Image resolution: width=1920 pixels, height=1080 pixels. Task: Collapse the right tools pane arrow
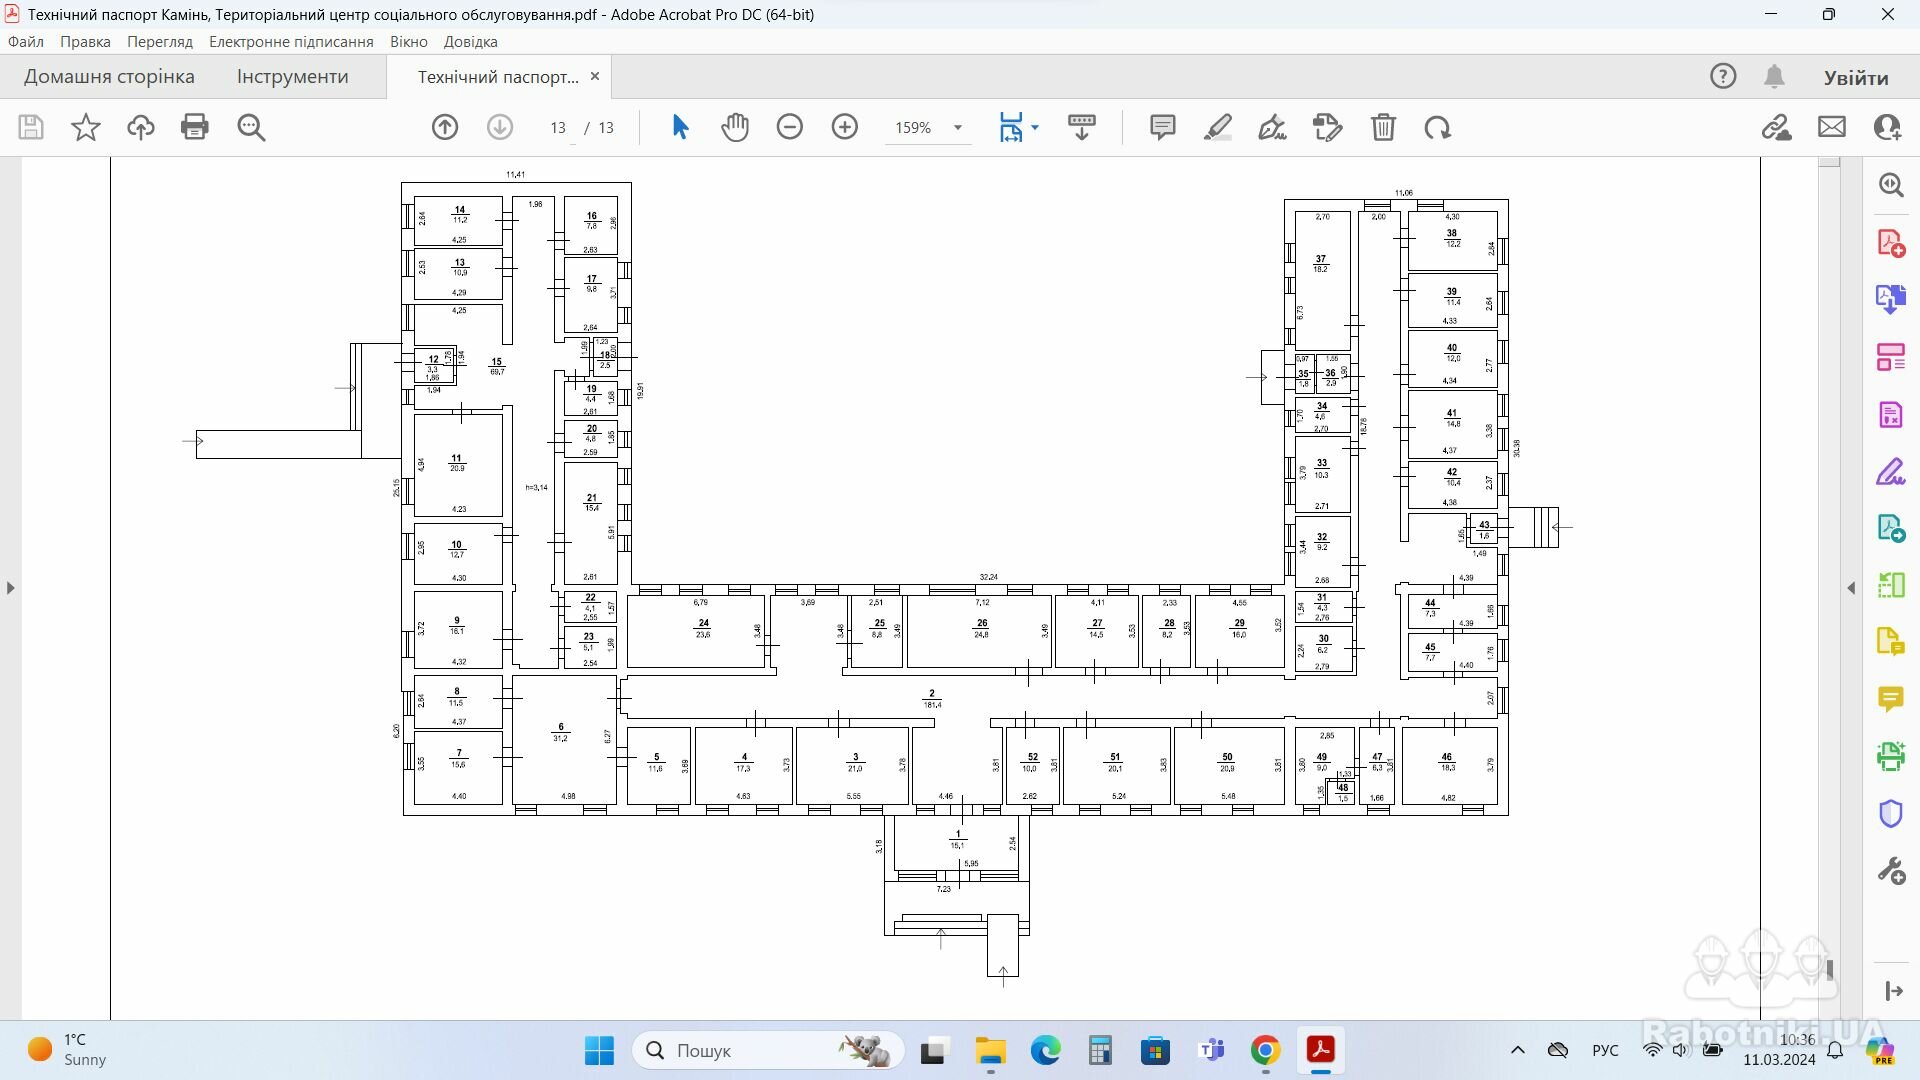coord(1851,588)
